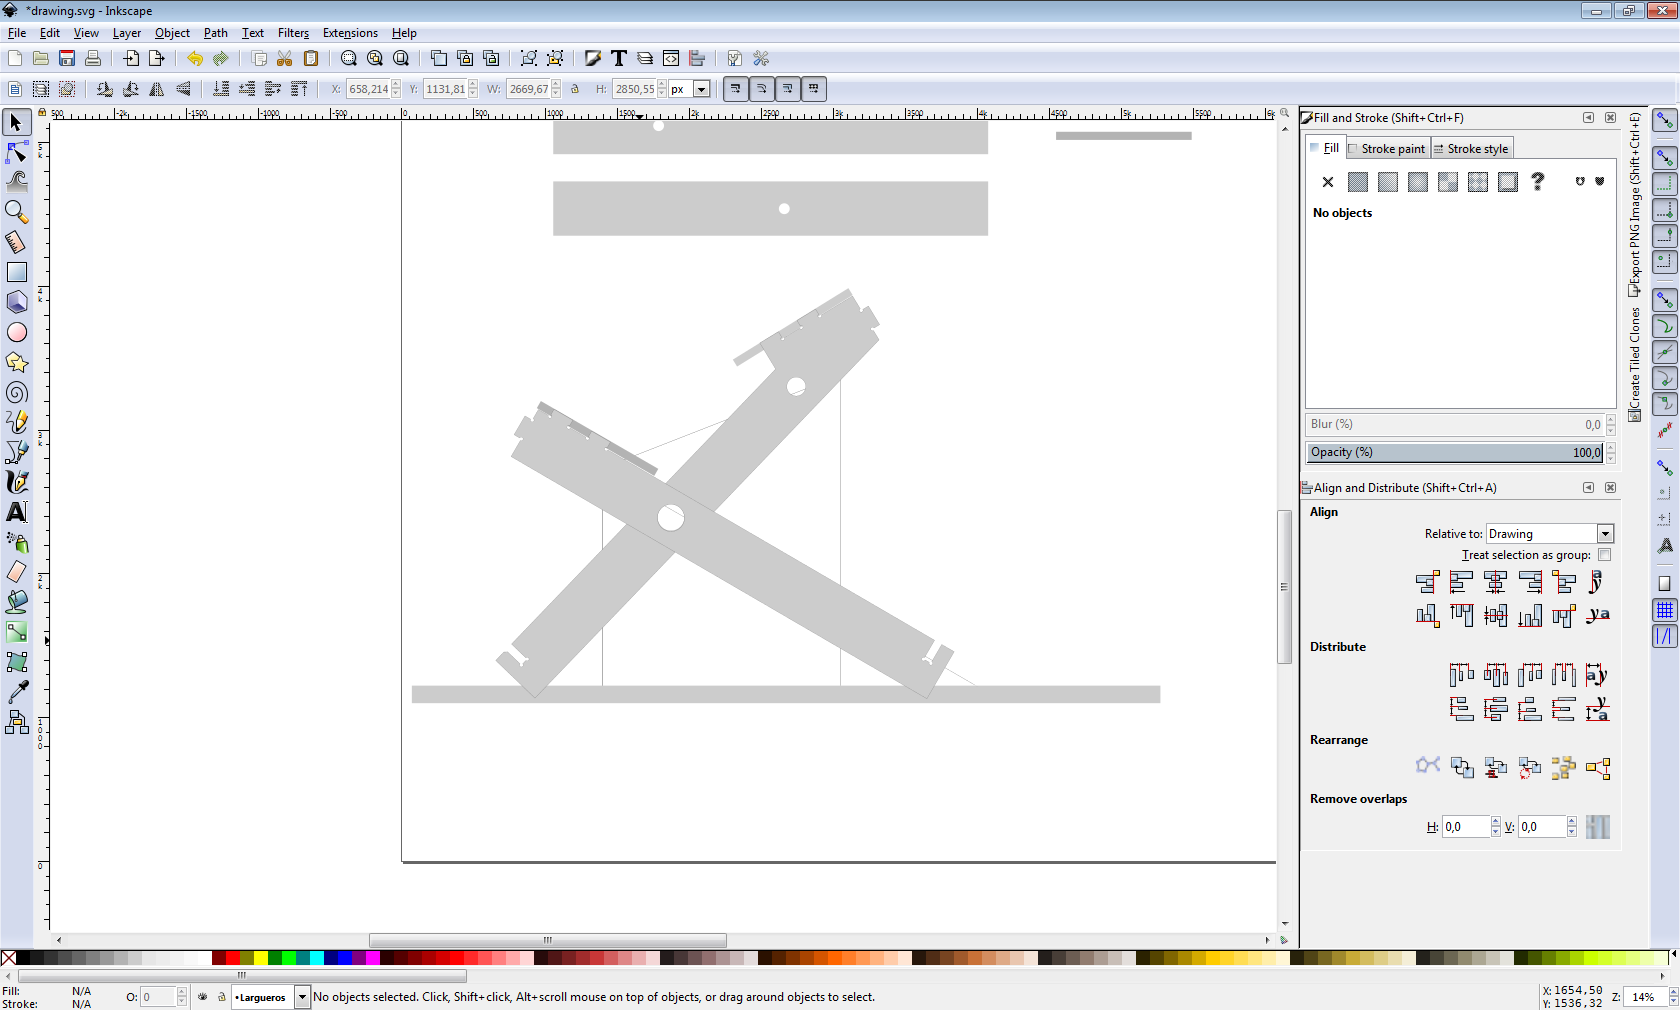Toggle scale stroke width affect button
The image size is (1680, 1010).
[735, 89]
